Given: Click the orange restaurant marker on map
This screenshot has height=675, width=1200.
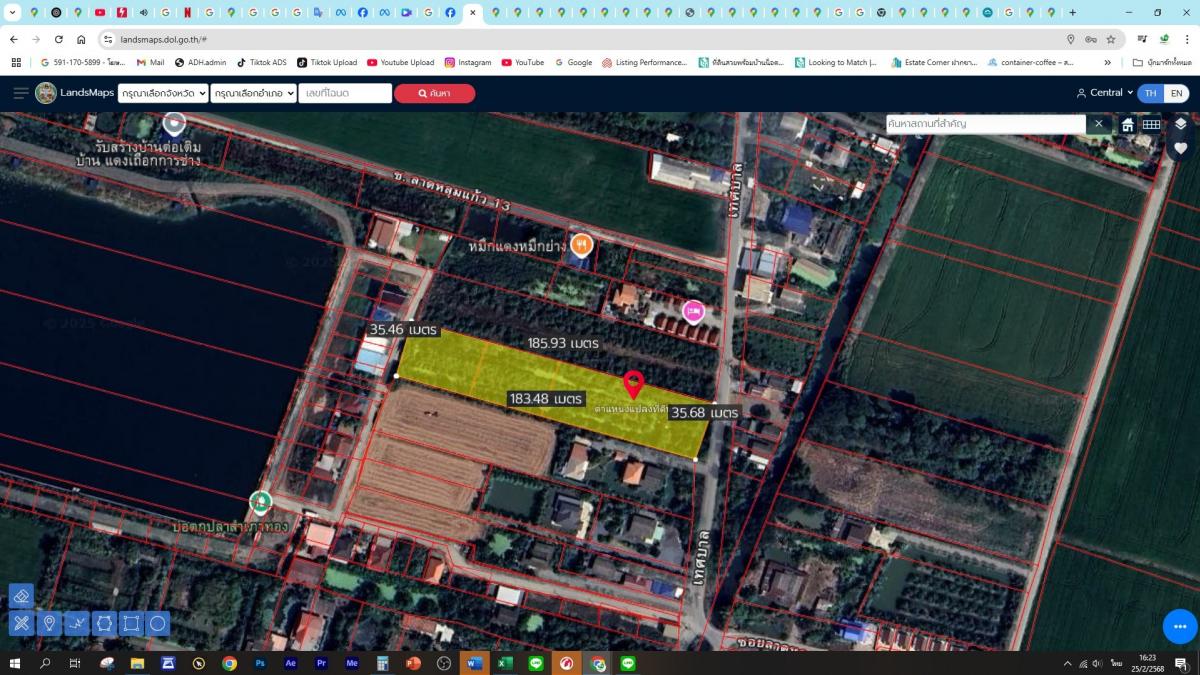Looking at the screenshot, I should pos(581,245).
